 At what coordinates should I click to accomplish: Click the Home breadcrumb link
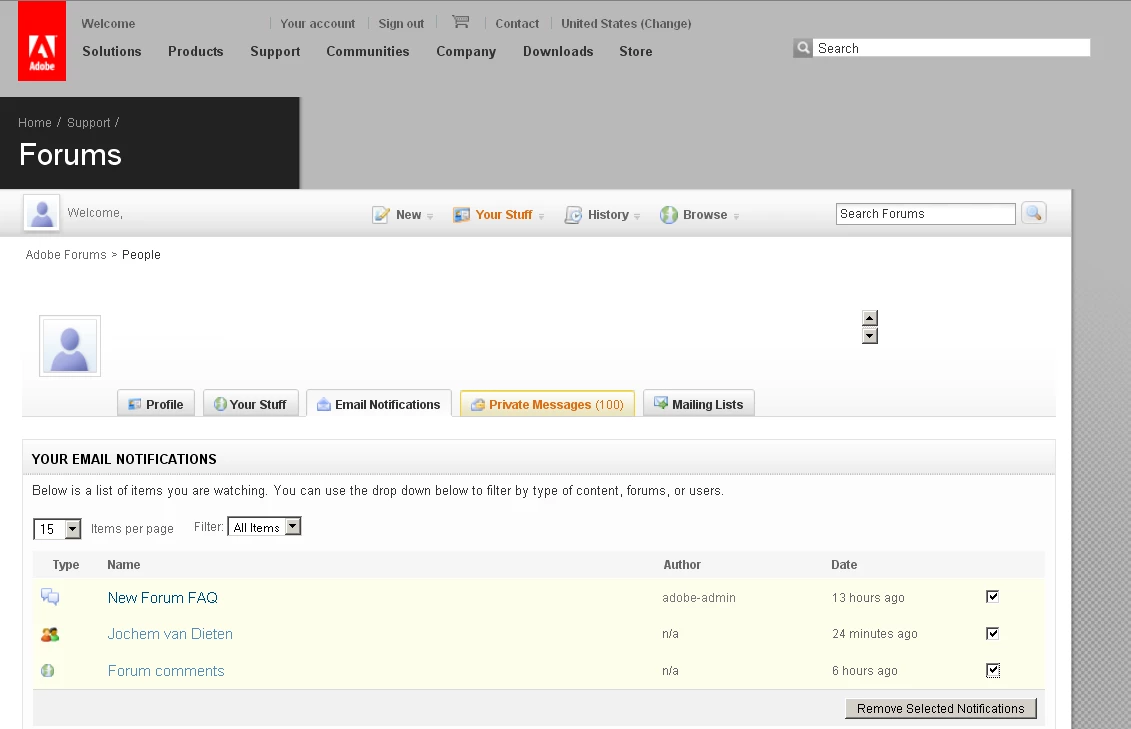pyautogui.click(x=35, y=123)
